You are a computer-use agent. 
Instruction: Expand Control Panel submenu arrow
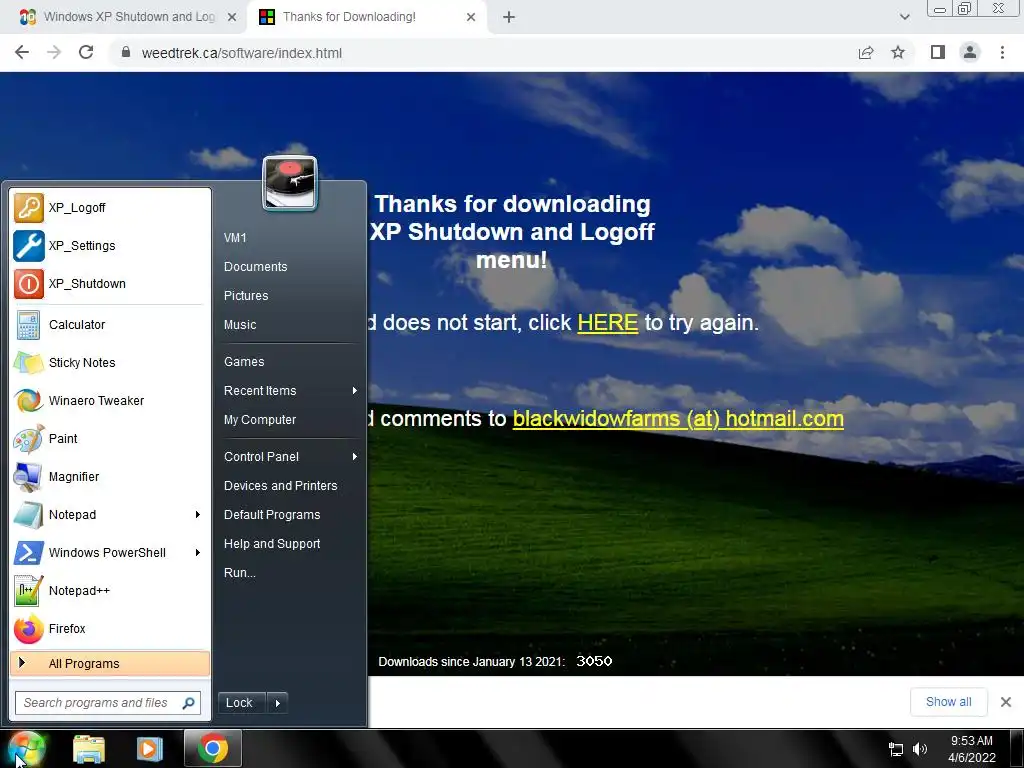pyautogui.click(x=355, y=456)
